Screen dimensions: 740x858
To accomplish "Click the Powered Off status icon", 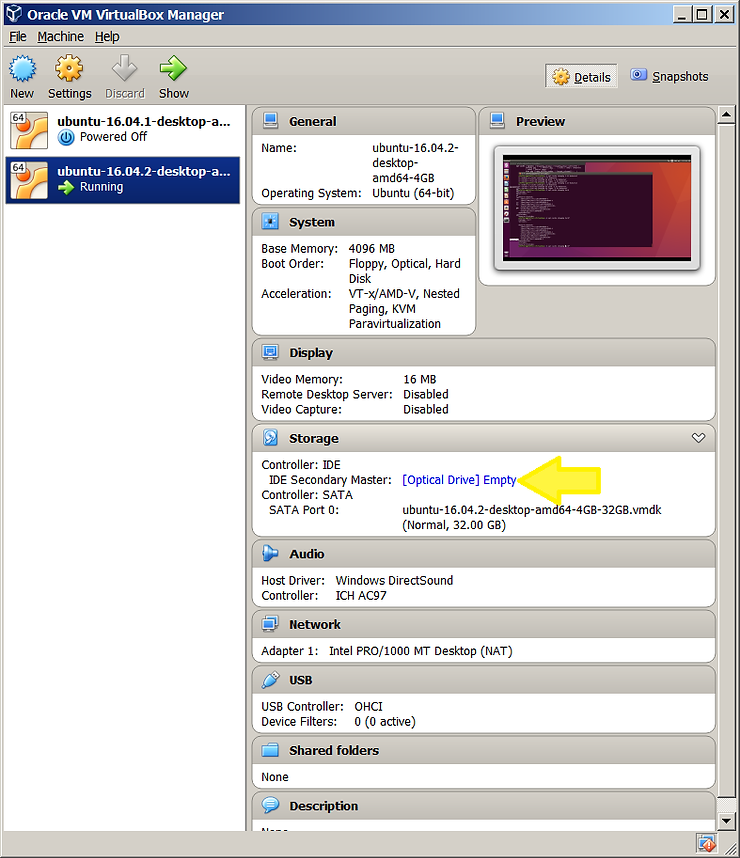I will coord(66,137).
